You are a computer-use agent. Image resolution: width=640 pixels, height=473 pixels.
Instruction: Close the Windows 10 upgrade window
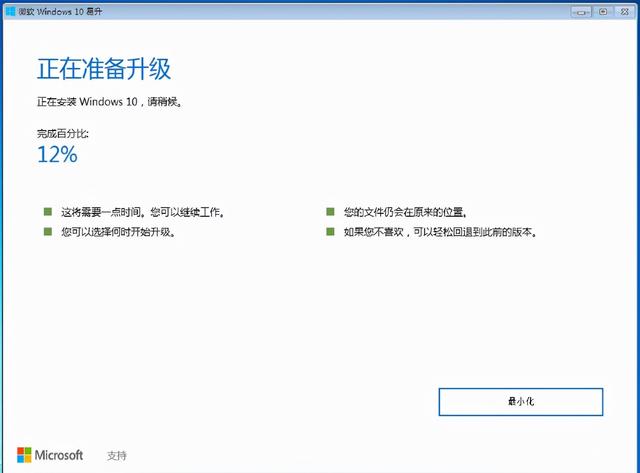(624, 12)
